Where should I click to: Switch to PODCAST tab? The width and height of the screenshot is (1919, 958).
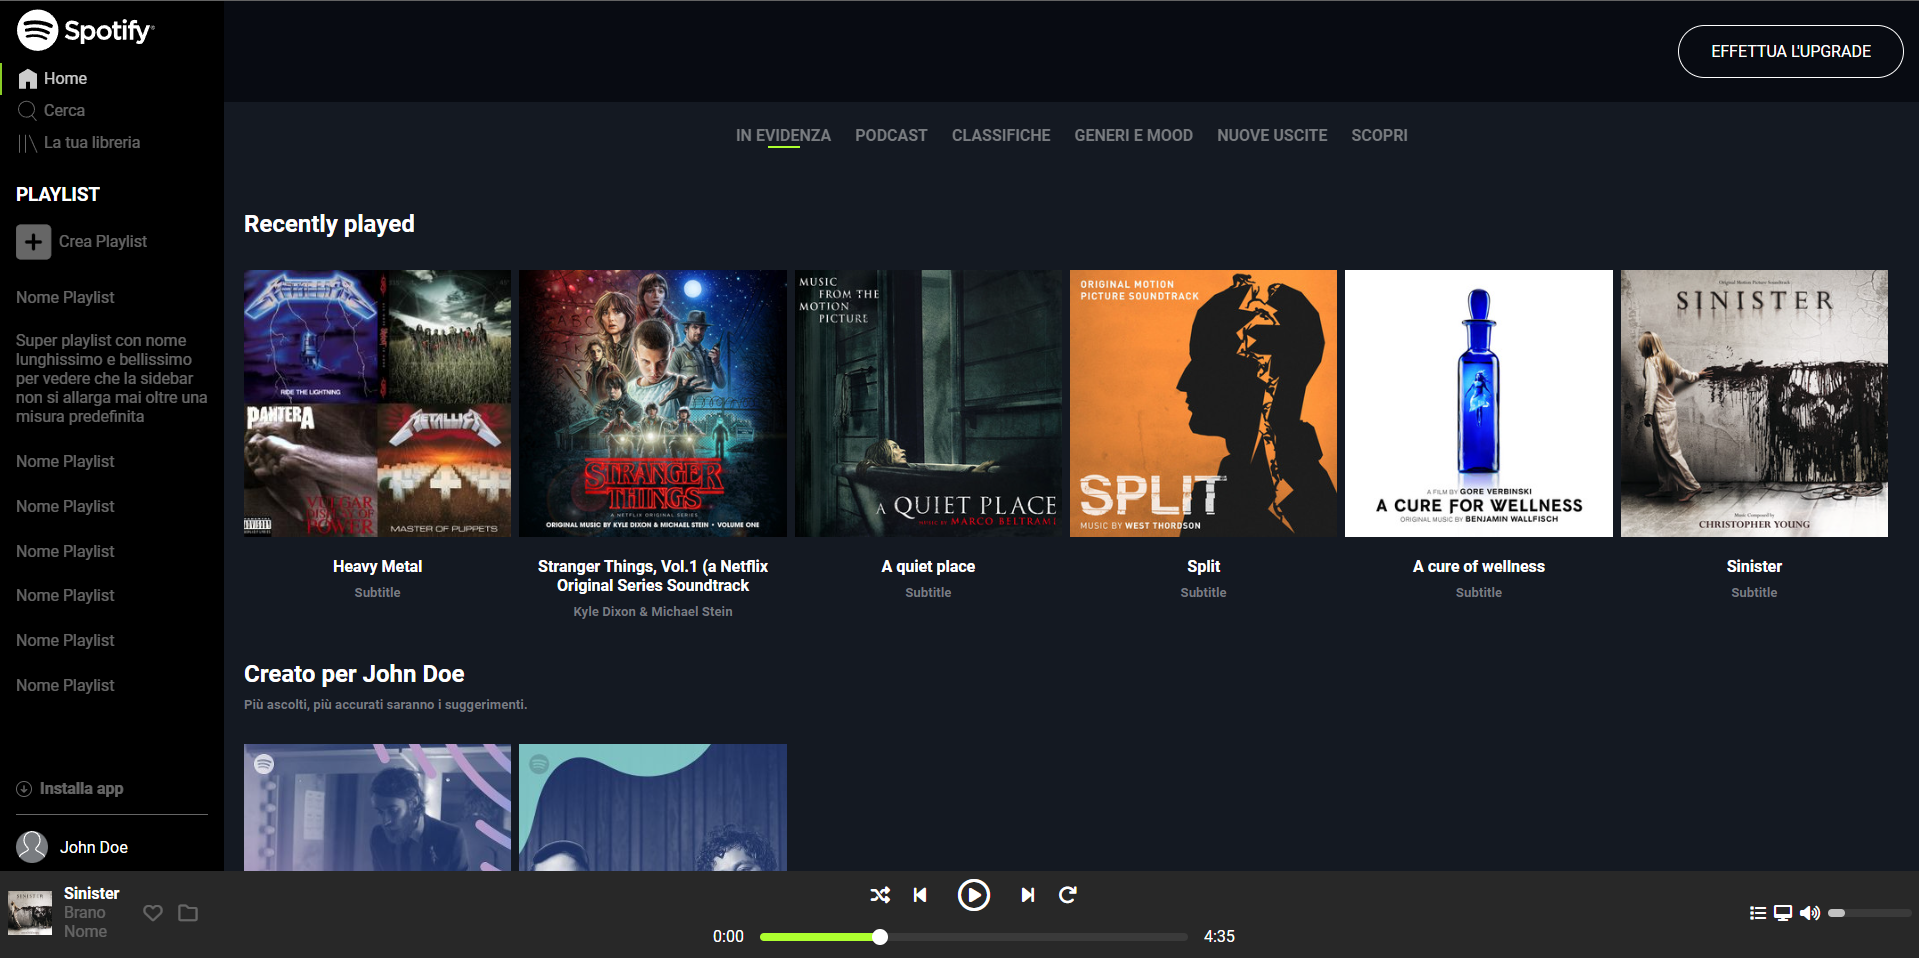(891, 135)
